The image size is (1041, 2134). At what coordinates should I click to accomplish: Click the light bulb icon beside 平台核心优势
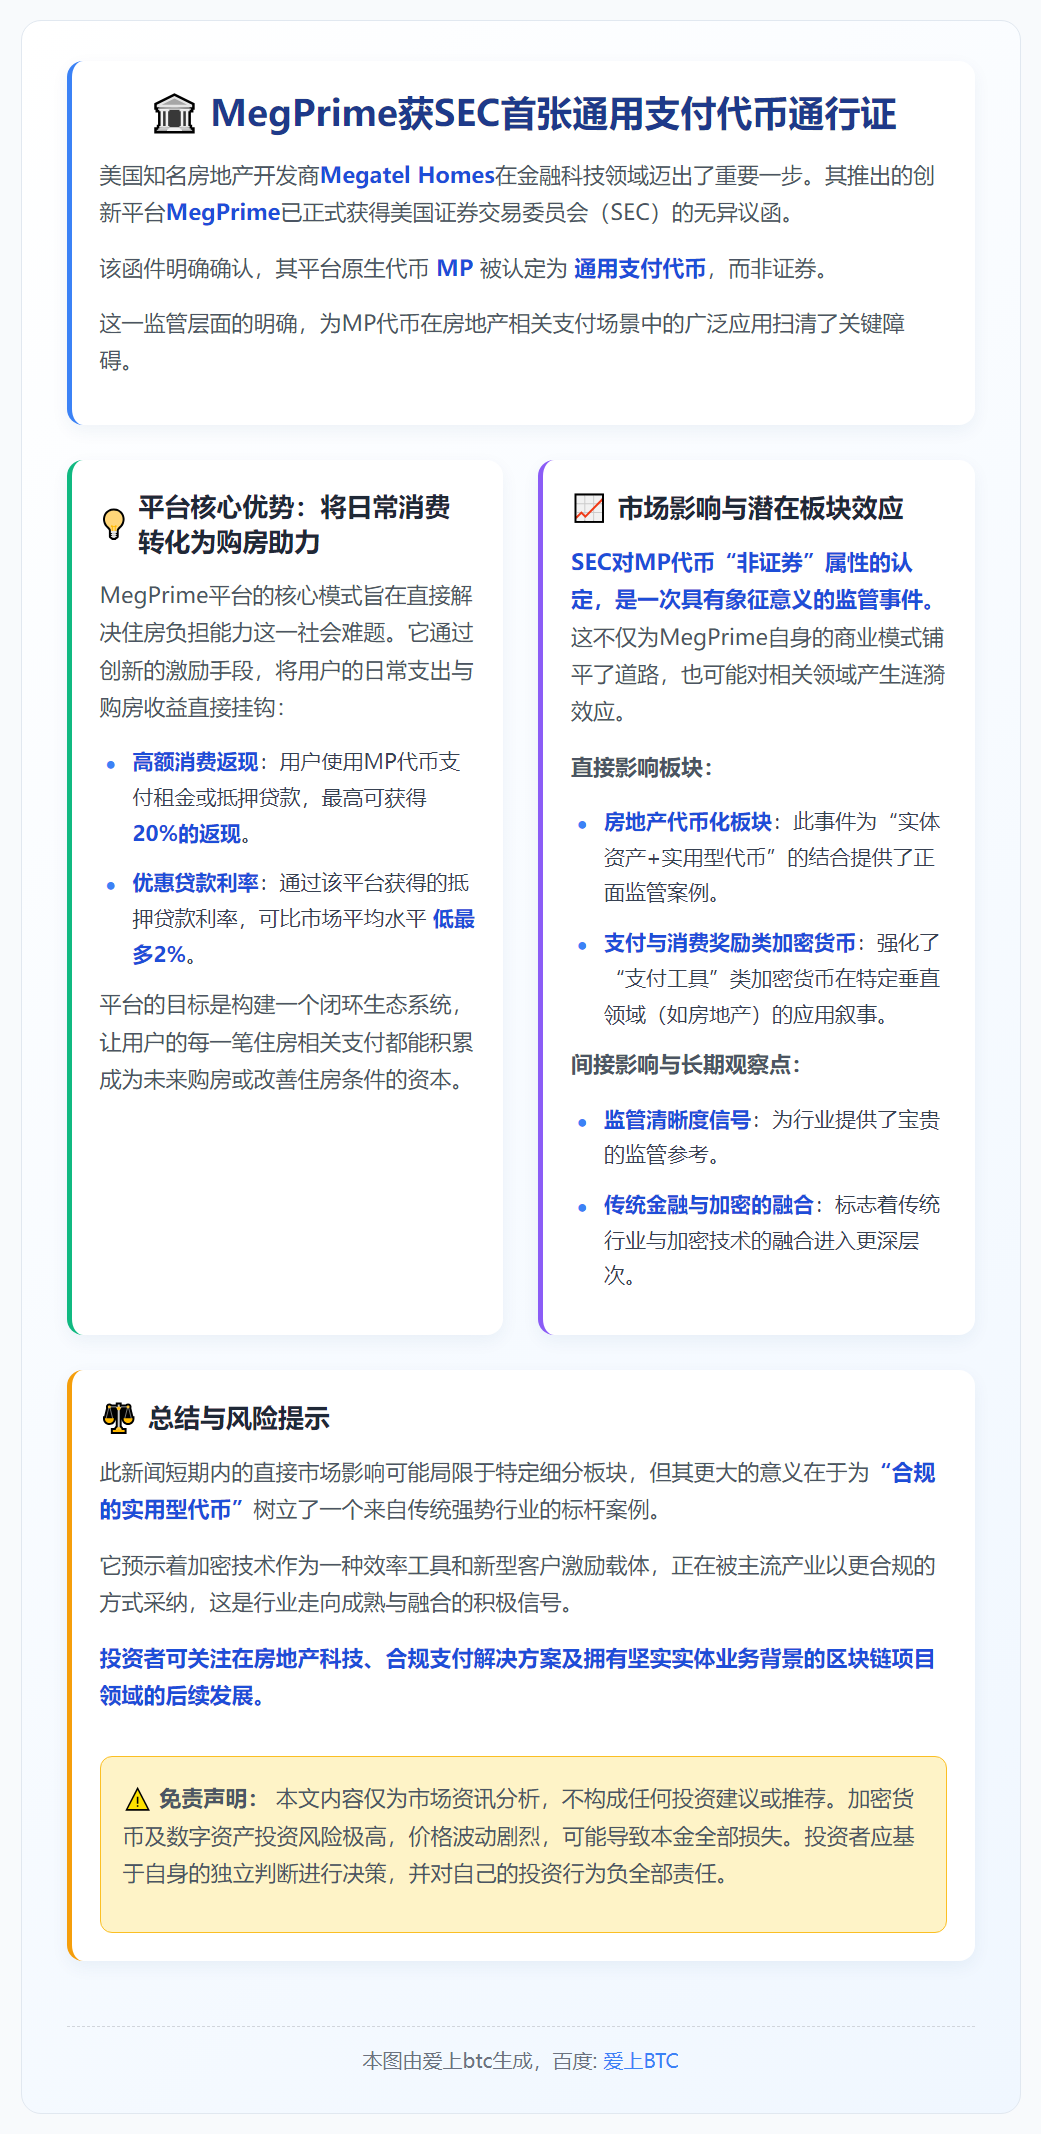click(114, 524)
